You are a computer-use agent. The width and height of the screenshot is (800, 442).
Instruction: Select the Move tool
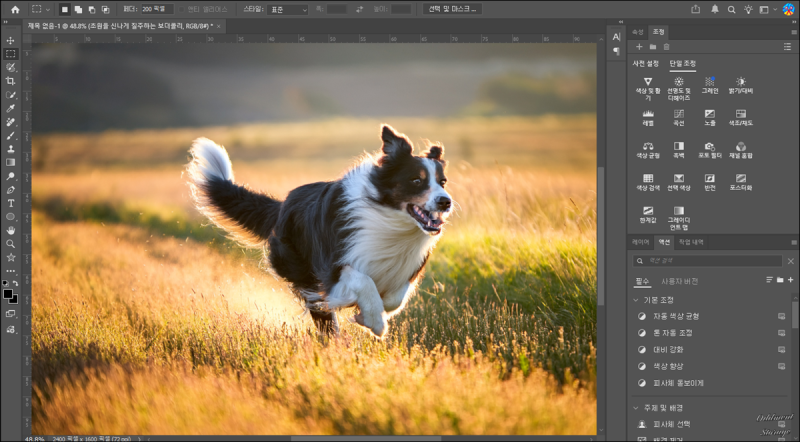point(10,40)
